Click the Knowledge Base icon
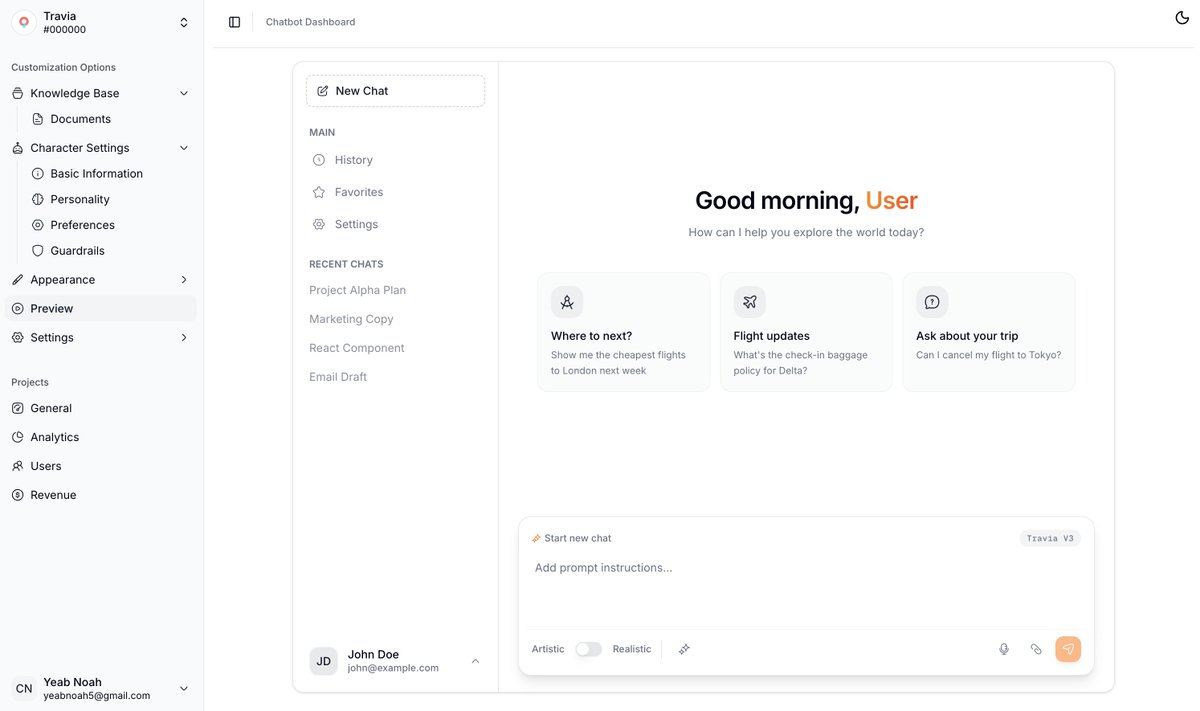 click(18, 93)
